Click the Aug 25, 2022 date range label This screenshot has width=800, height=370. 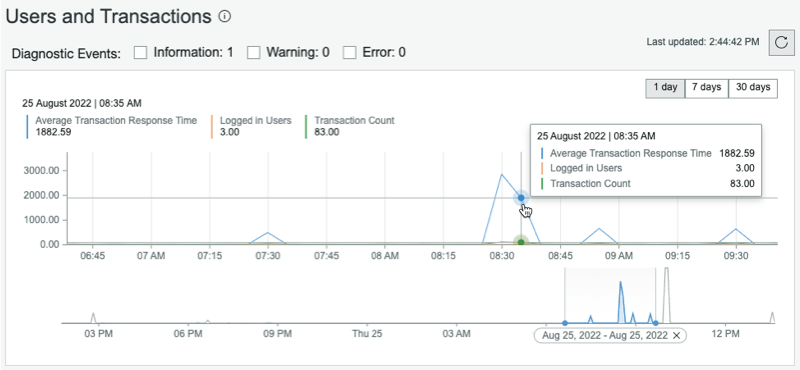(x=605, y=335)
